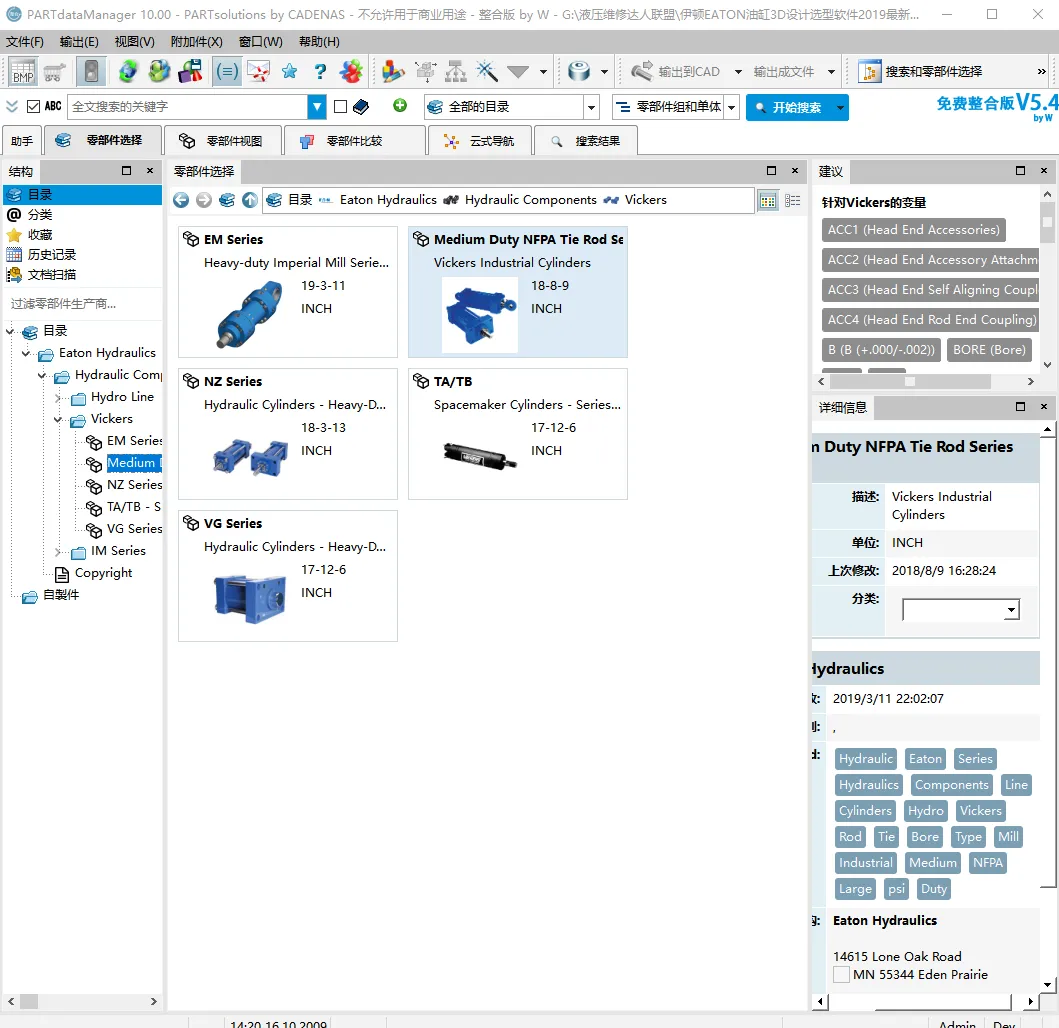This screenshot has width=1059, height=1028.
Task: Open help via the question mark icon
Action: (321, 71)
